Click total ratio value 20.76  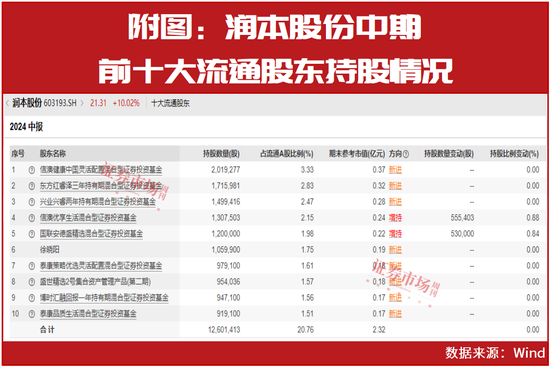(306, 330)
